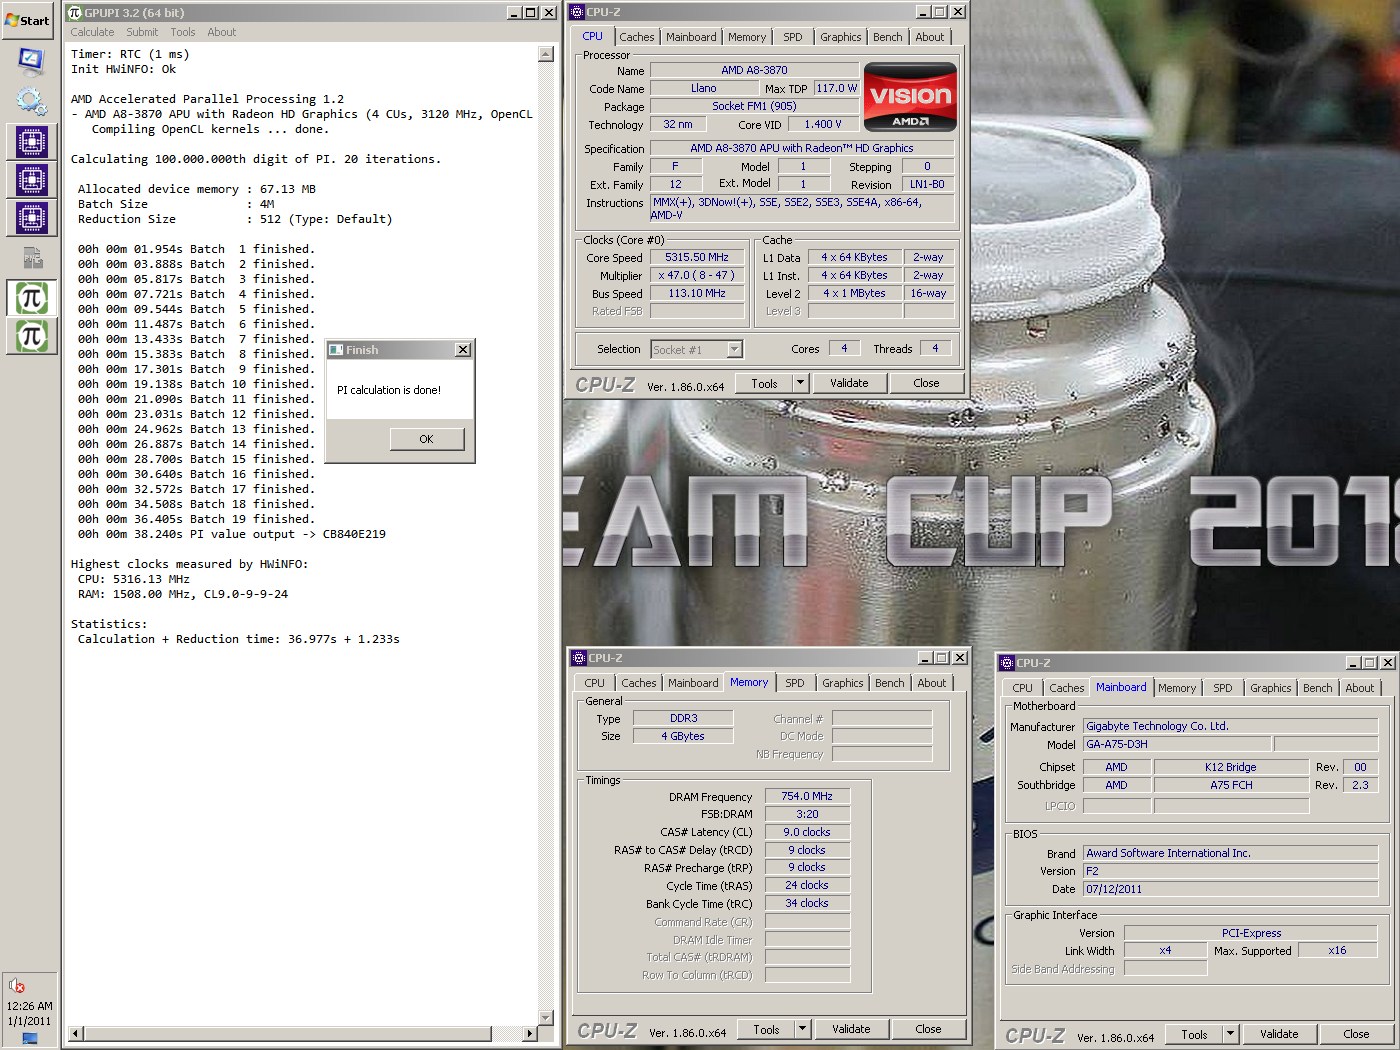Click the DRAM Frequency value 754.0 MHz
The image size is (1400, 1050).
[x=807, y=796]
